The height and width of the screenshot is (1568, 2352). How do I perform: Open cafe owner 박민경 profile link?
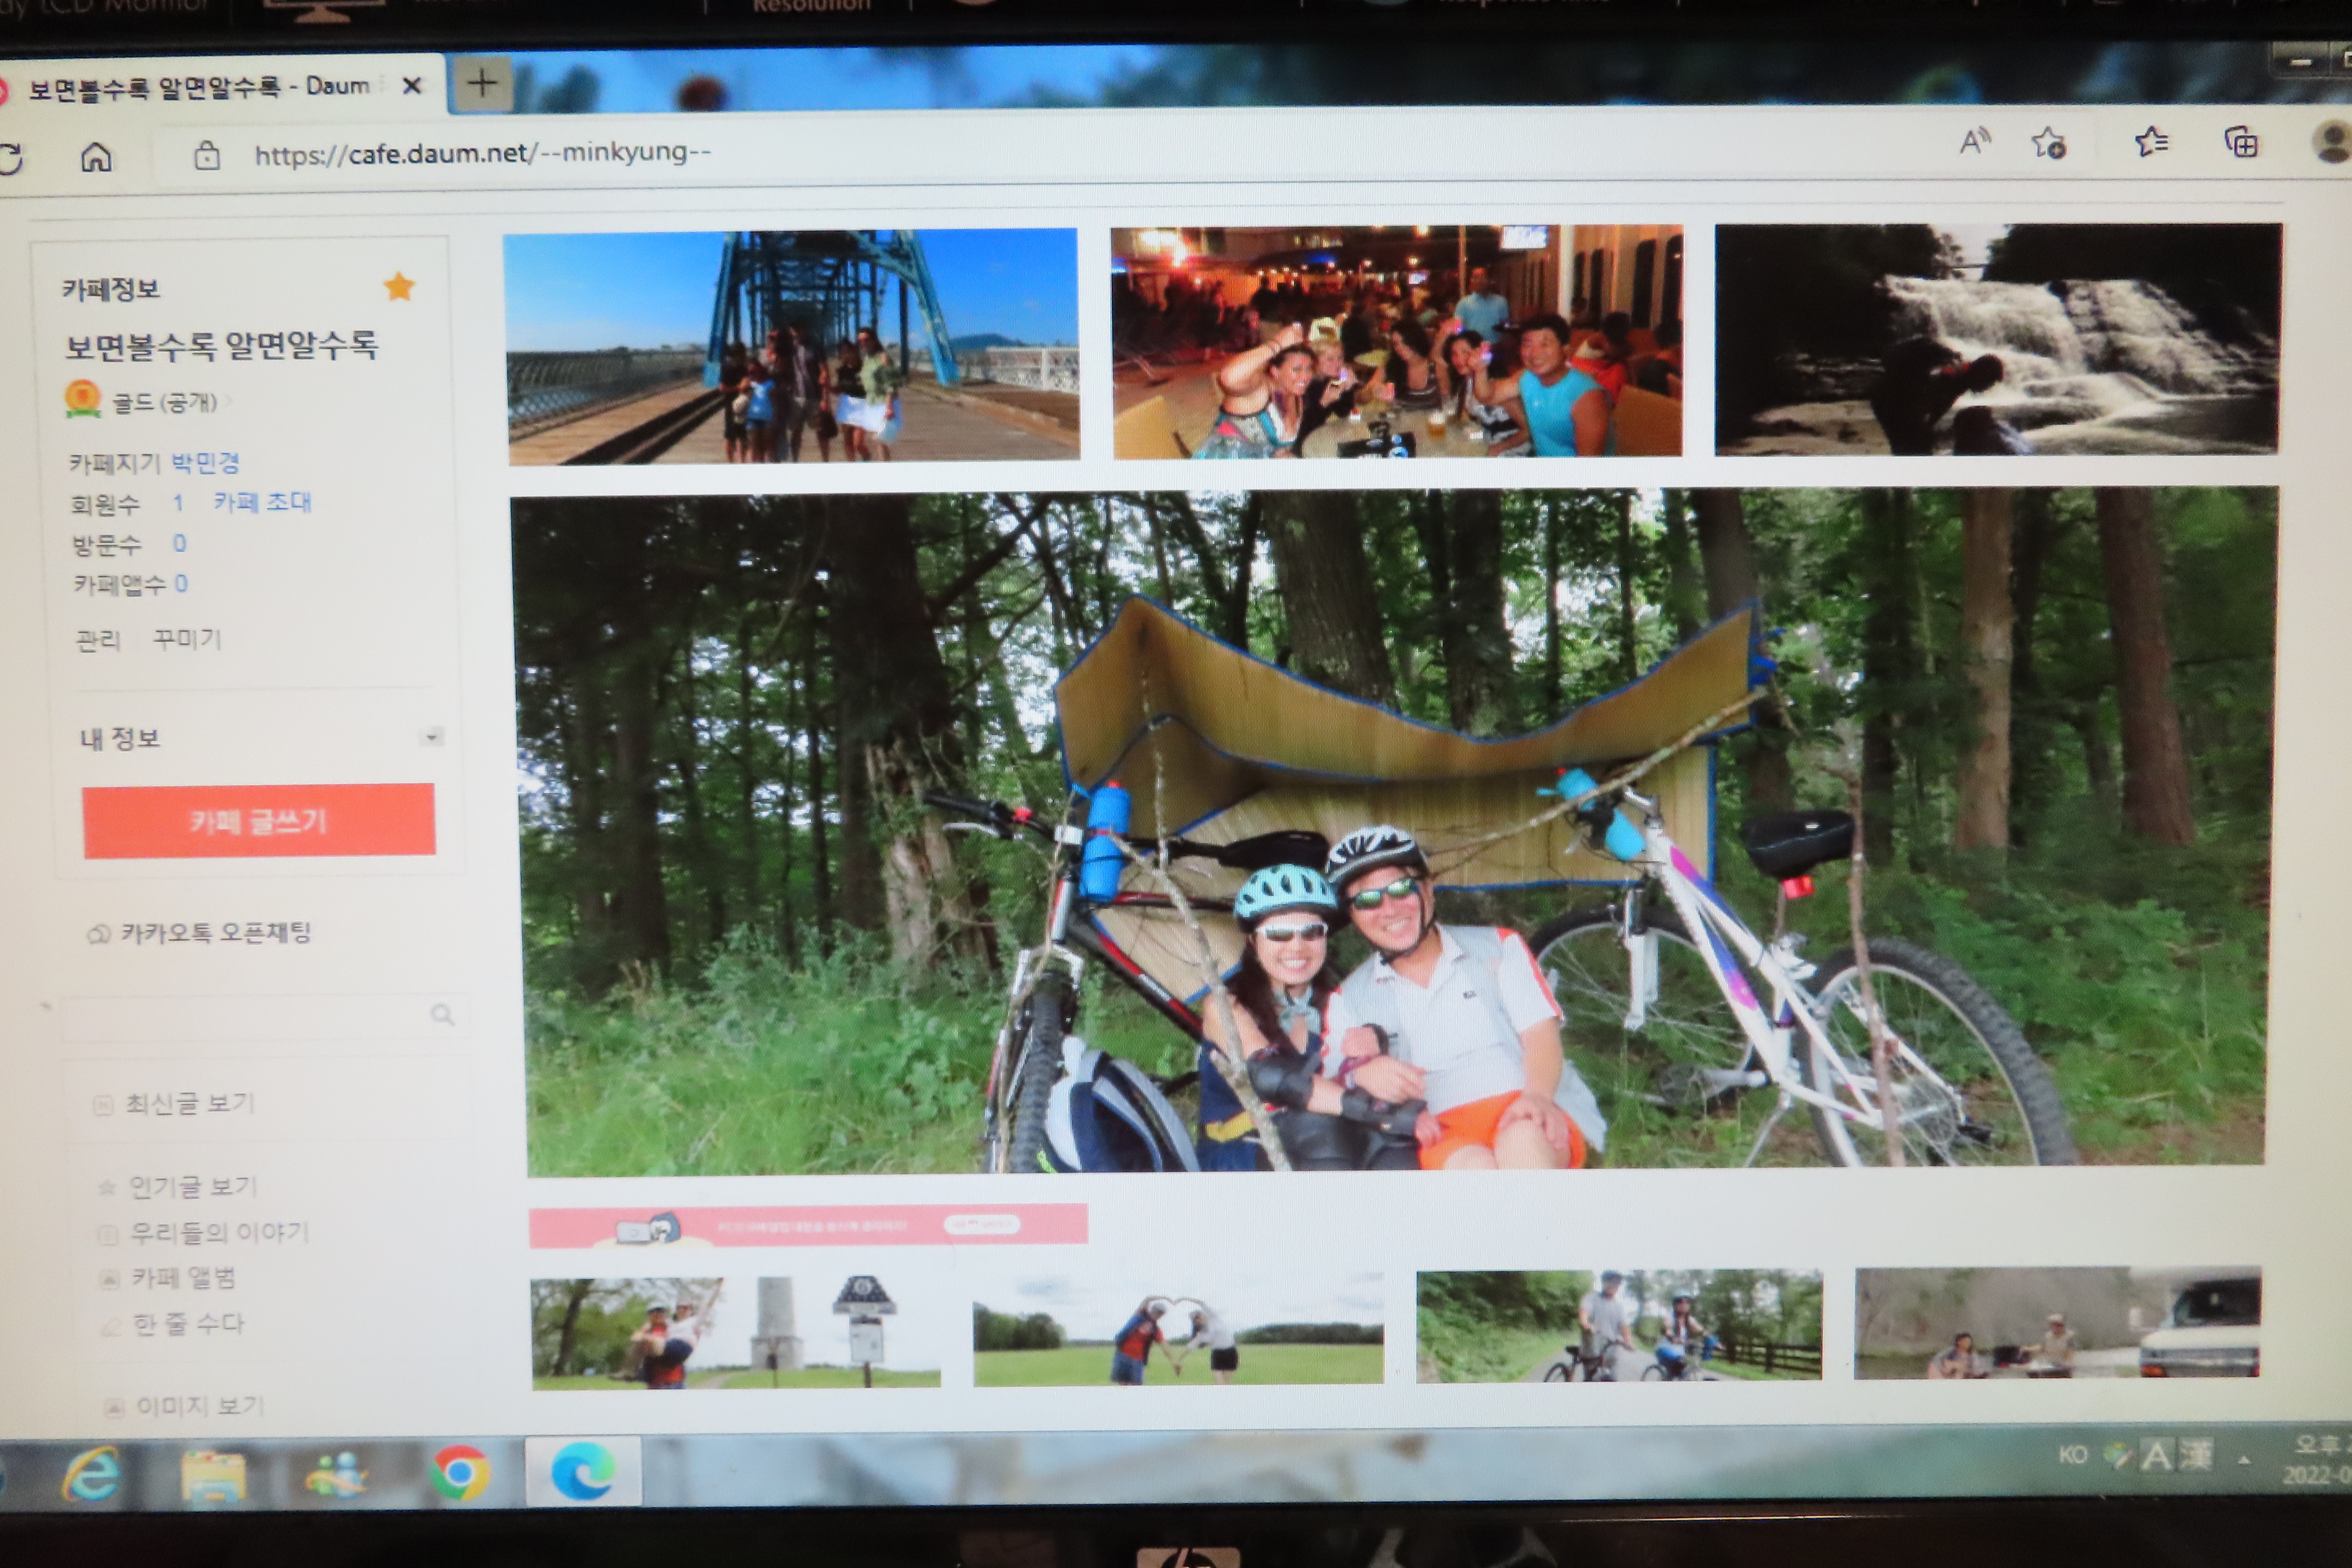pyautogui.click(x=205, y=462)
